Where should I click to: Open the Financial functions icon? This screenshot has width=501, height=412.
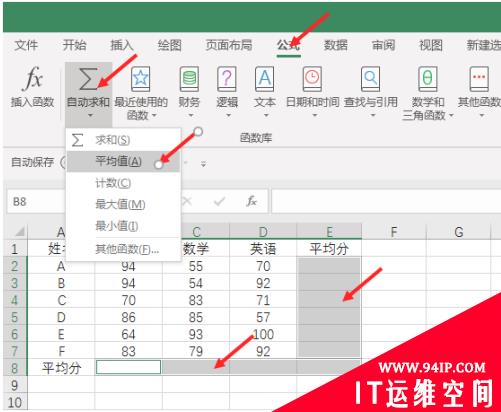coord(189,79)
